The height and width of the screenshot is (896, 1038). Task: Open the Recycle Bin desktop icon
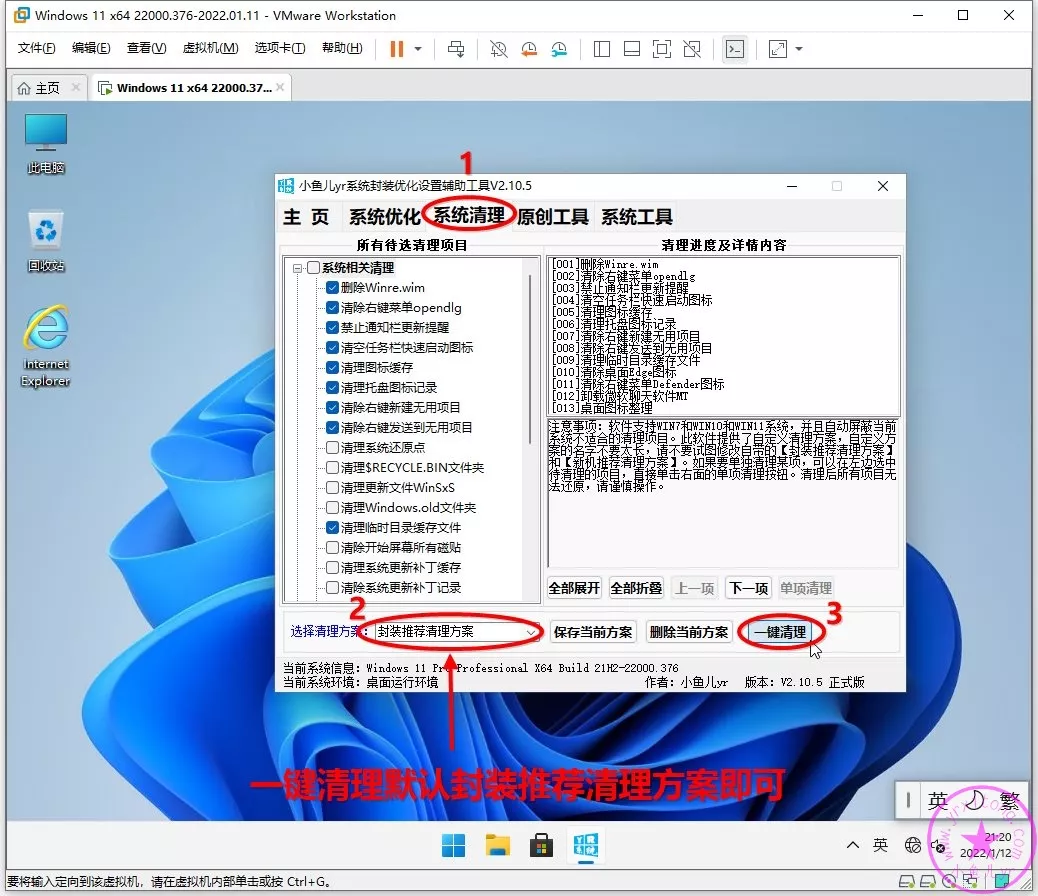click(46, 241)
